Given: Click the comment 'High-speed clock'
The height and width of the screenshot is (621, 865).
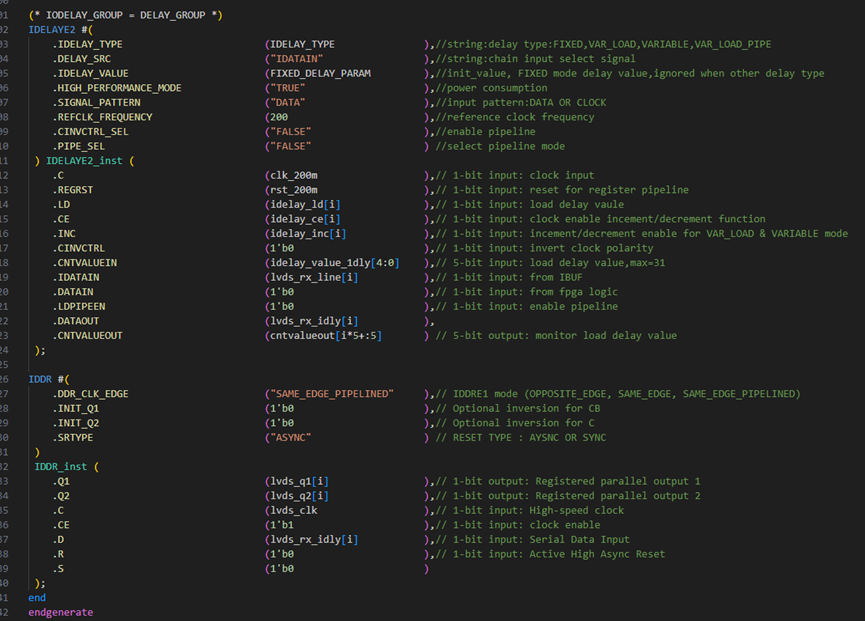Looking at the screenshot, I should pos(576,511).
